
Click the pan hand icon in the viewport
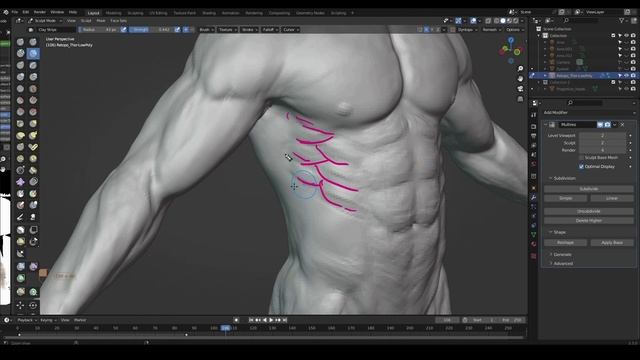(x=520, y=78)
